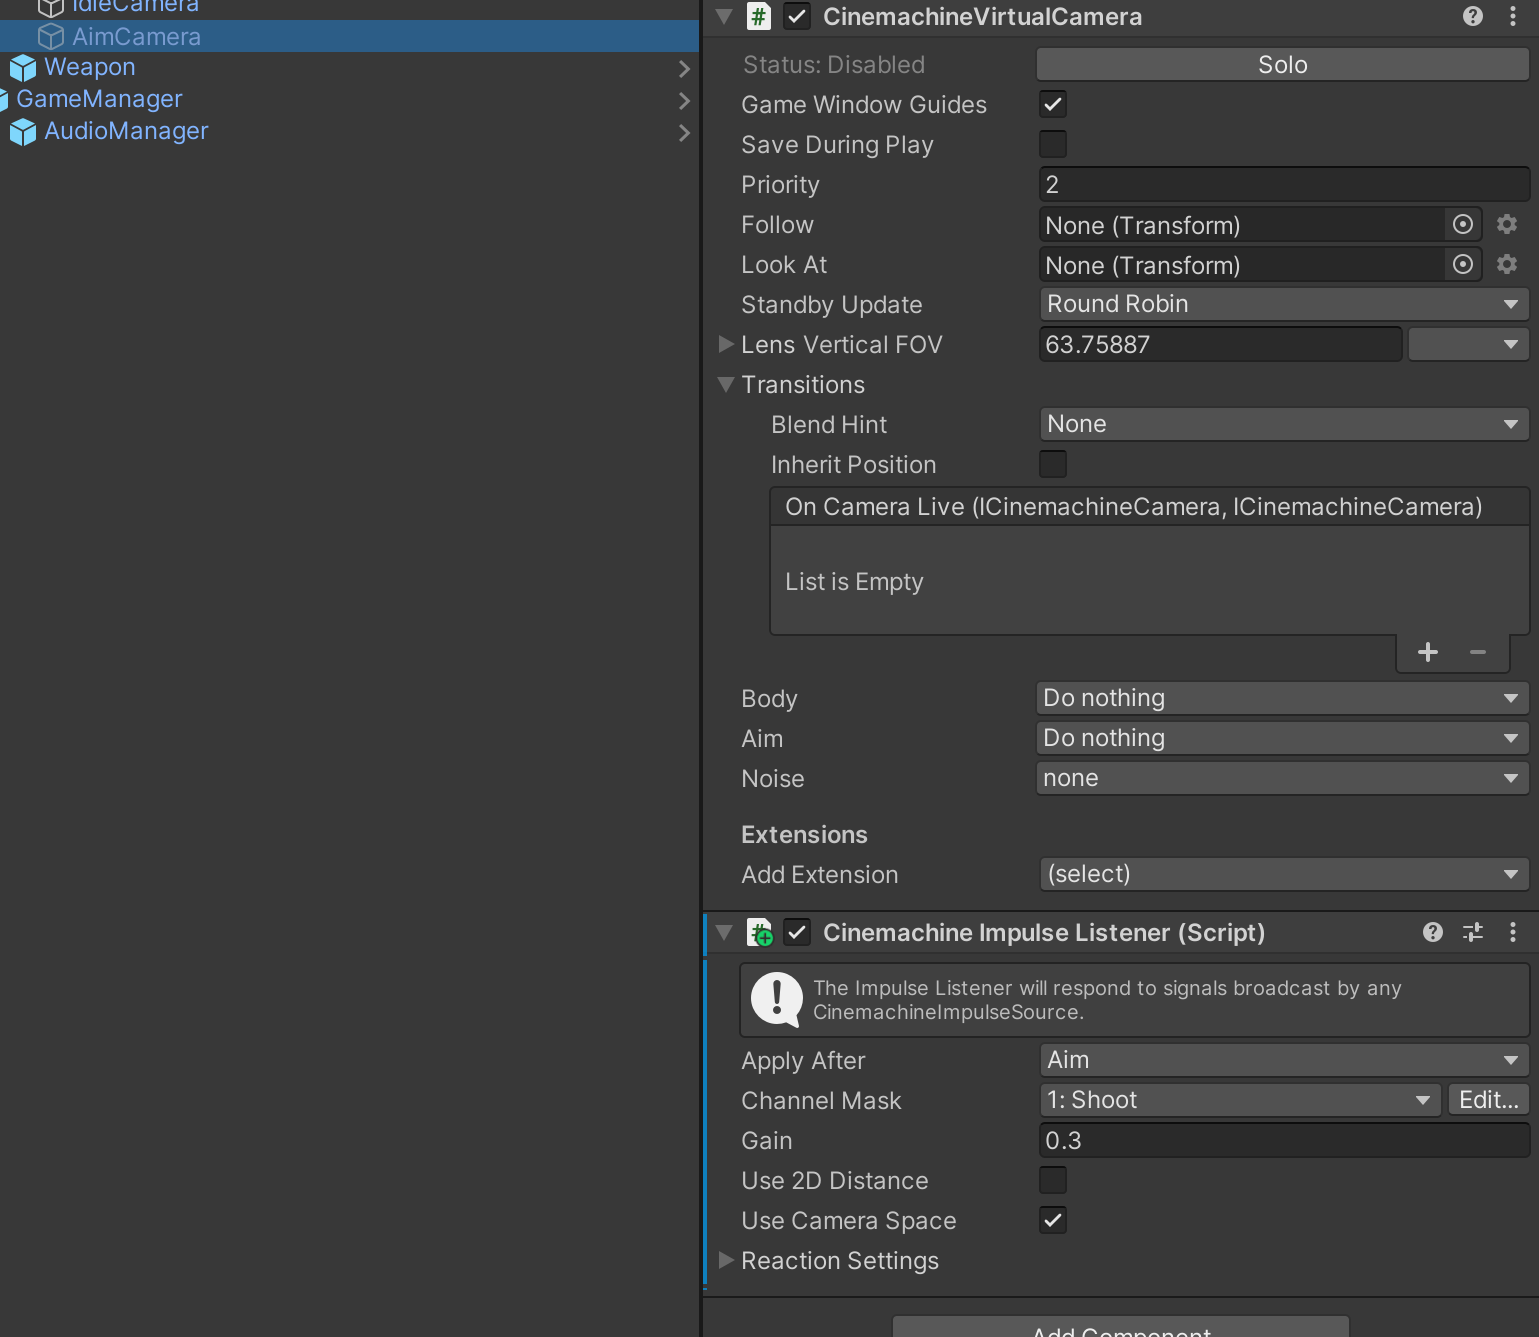Click the Extensions section heading

(804, 834)
